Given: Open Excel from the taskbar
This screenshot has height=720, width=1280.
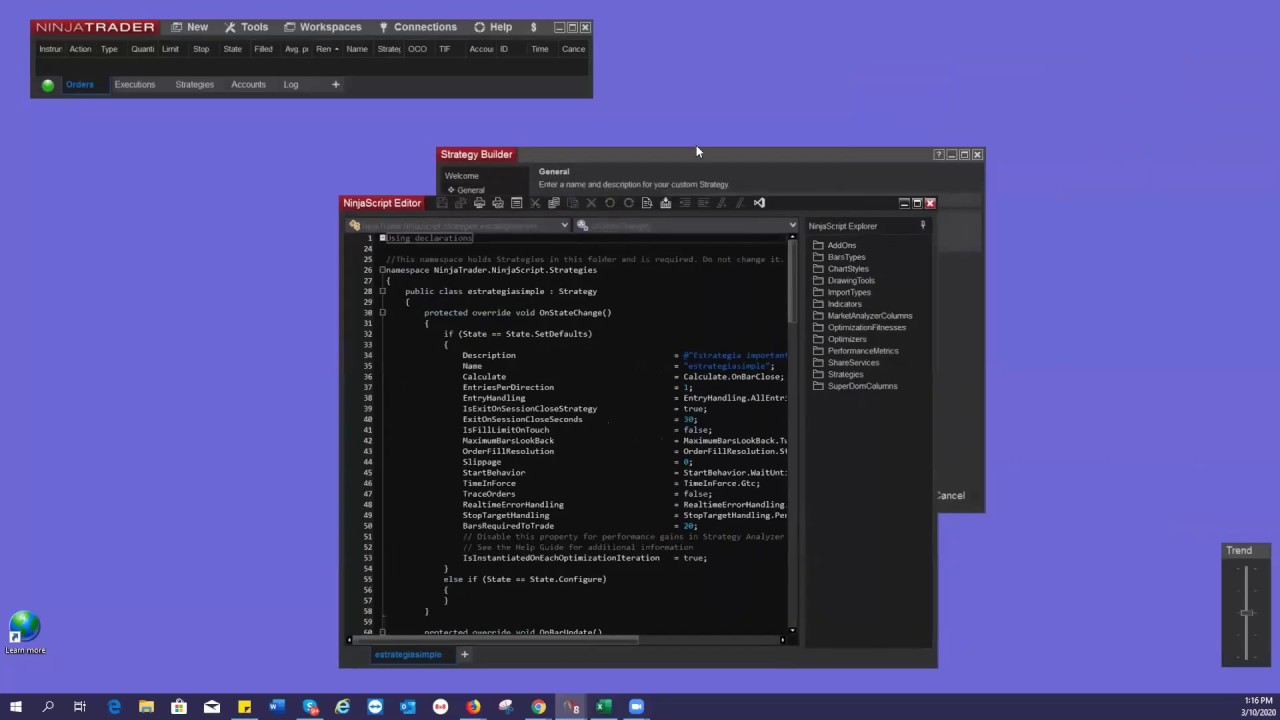Looking at the screenshot, I should pyautogui.click(x=603, y=707).
